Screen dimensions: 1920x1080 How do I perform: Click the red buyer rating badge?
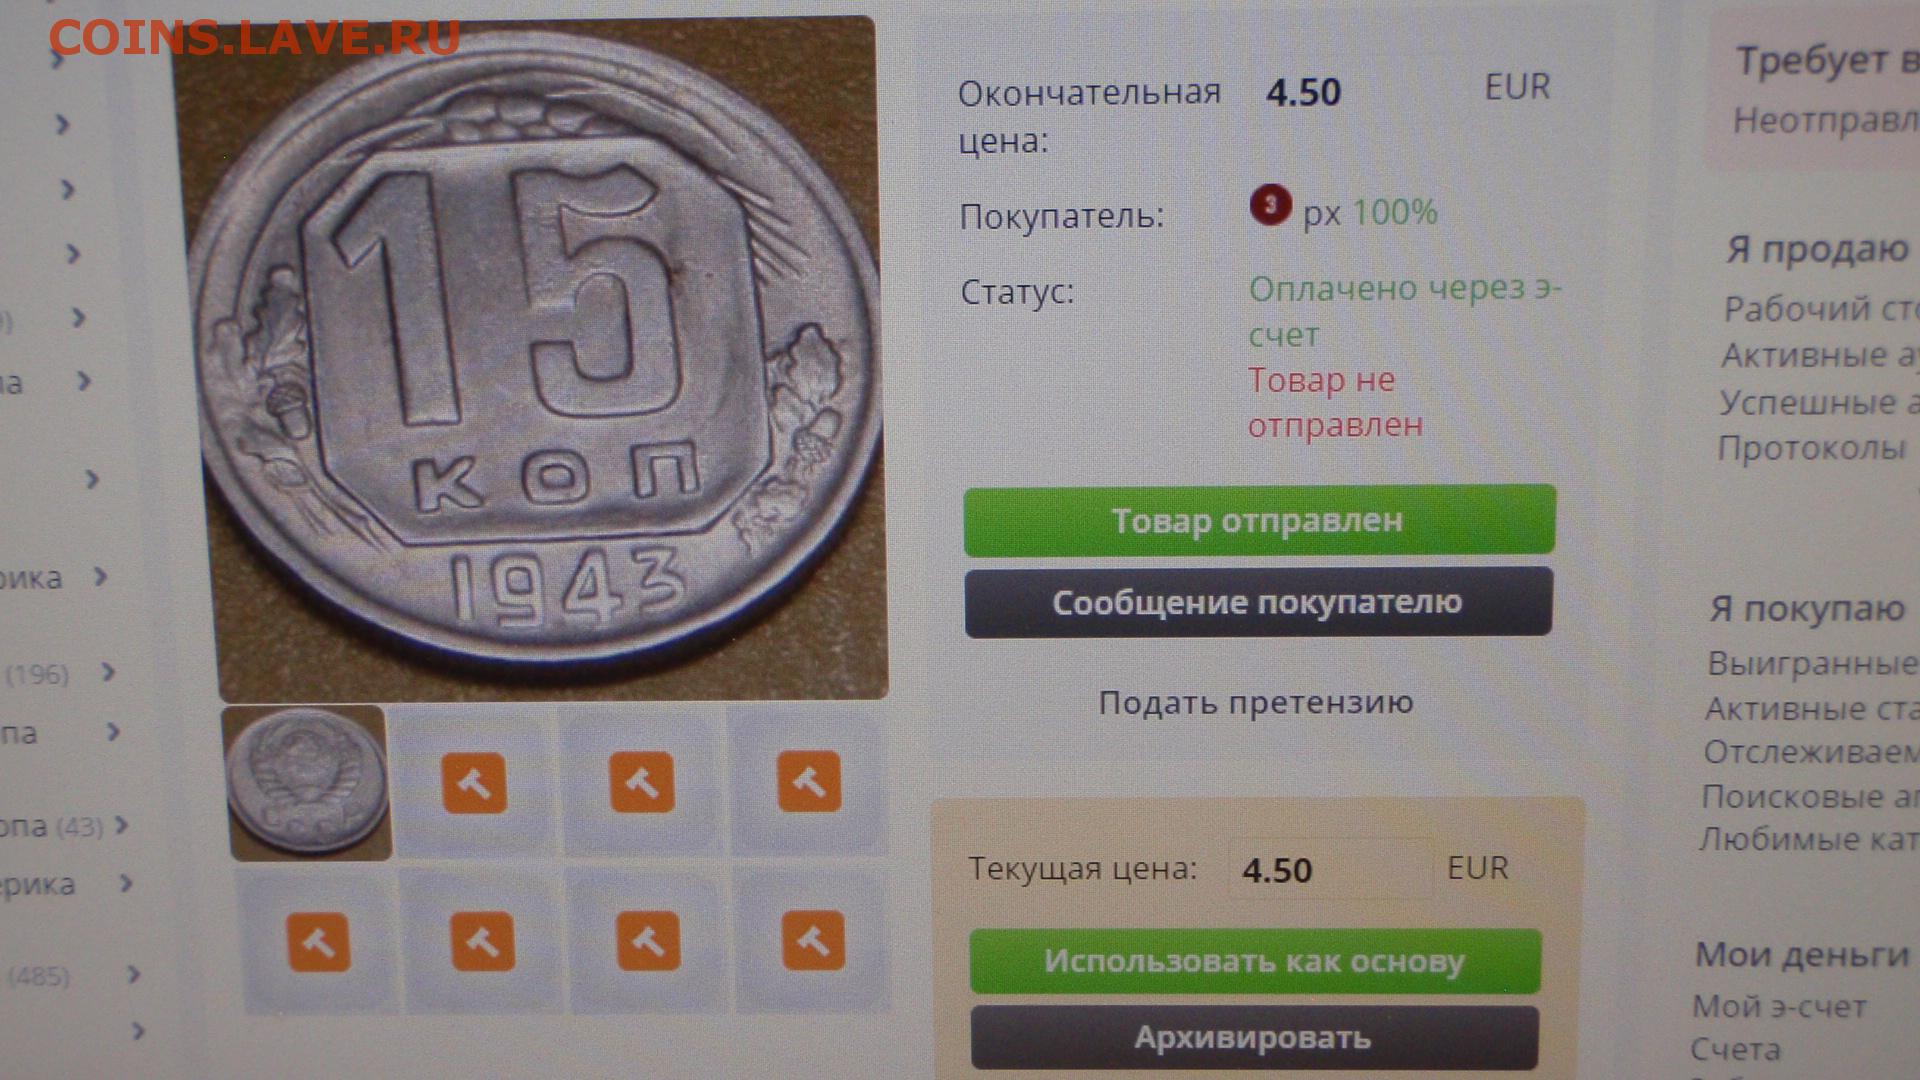tap(1270, 206)
